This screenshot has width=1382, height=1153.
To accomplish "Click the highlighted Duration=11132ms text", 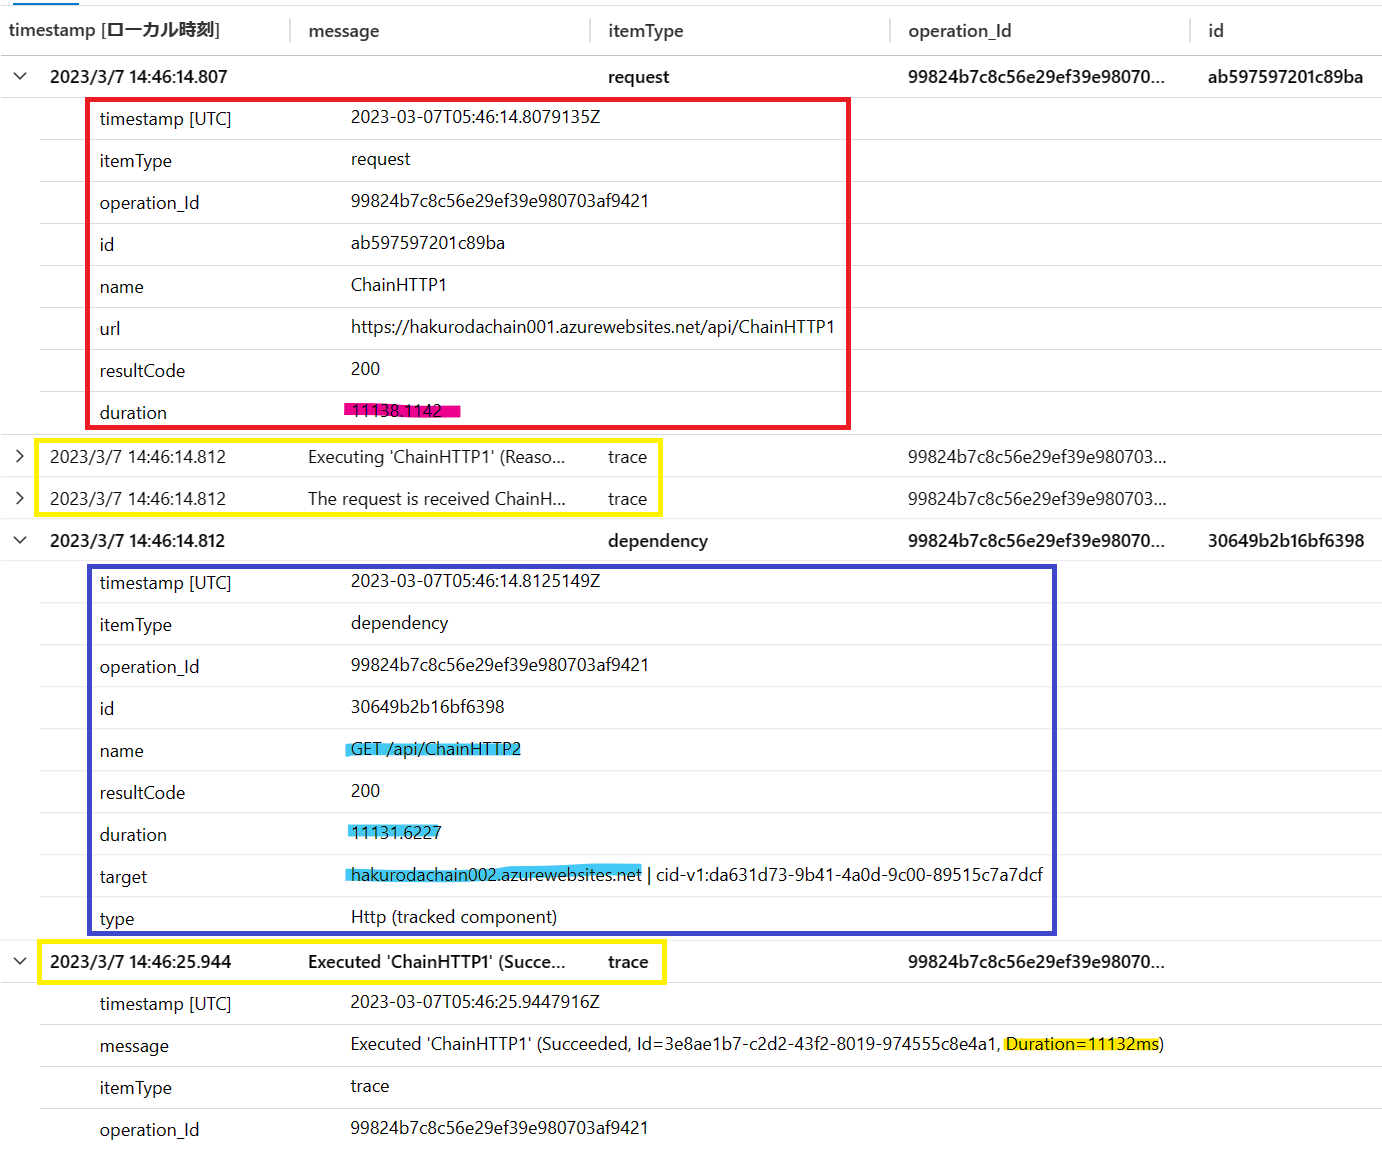I will (x=1082, y=1044).
